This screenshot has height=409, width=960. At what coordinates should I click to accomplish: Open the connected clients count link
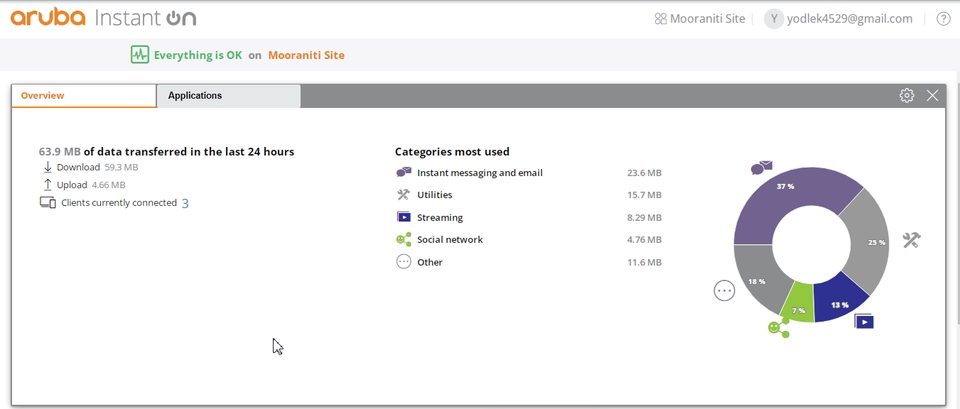tap(185, 203)
